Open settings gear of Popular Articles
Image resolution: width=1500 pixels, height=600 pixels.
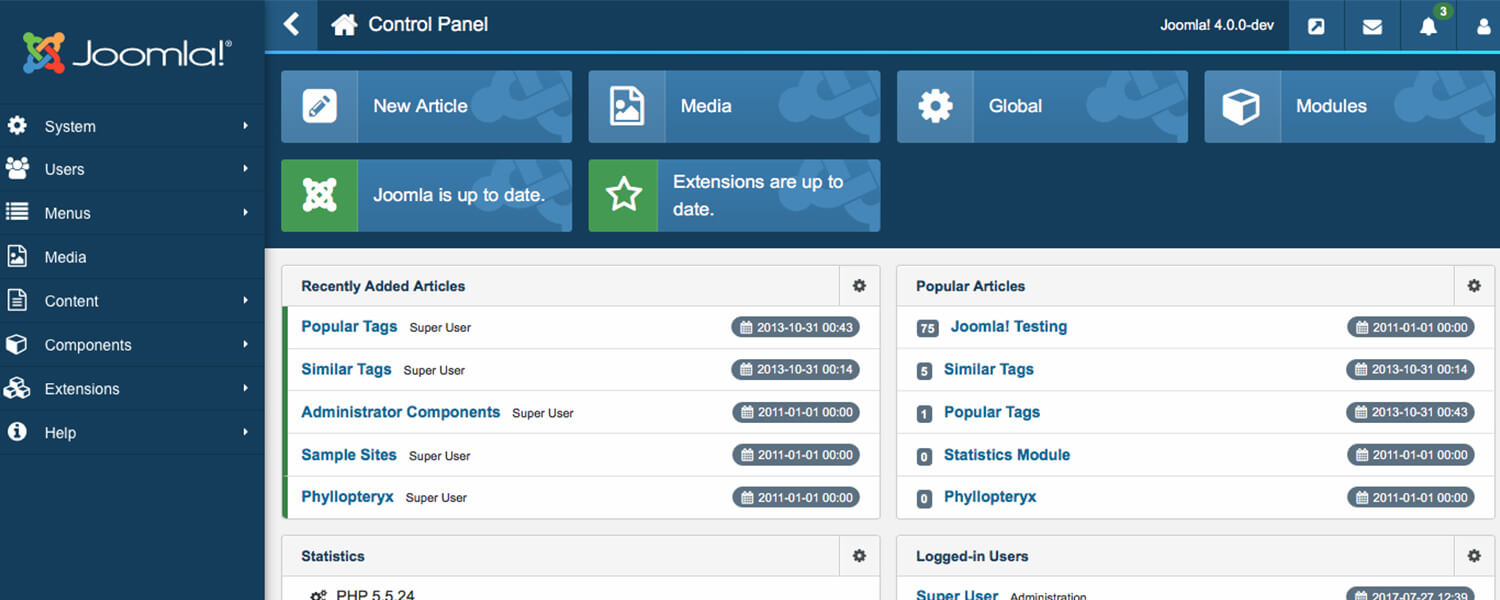pos(1474,286)
